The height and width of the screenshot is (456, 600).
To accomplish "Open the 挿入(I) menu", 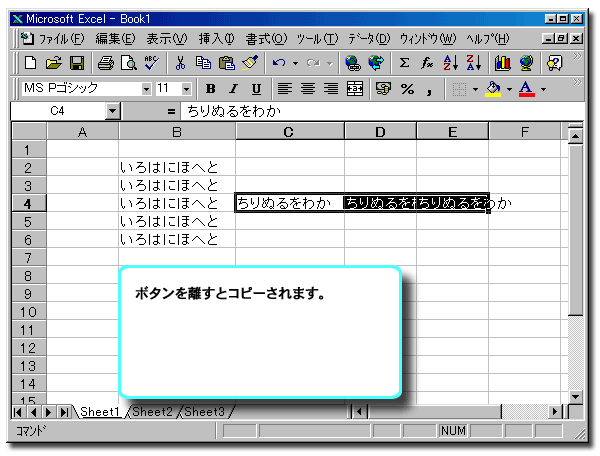I will tap(217, 39).
